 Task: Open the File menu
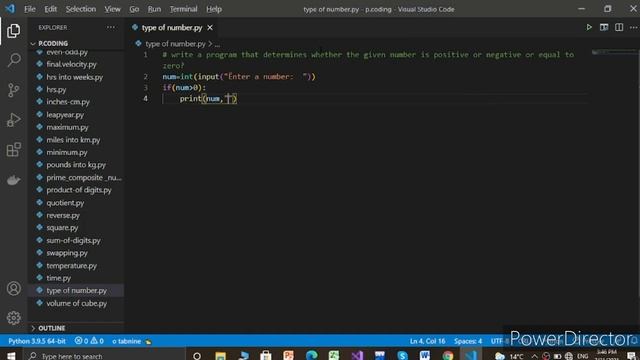tap(29, 9)
